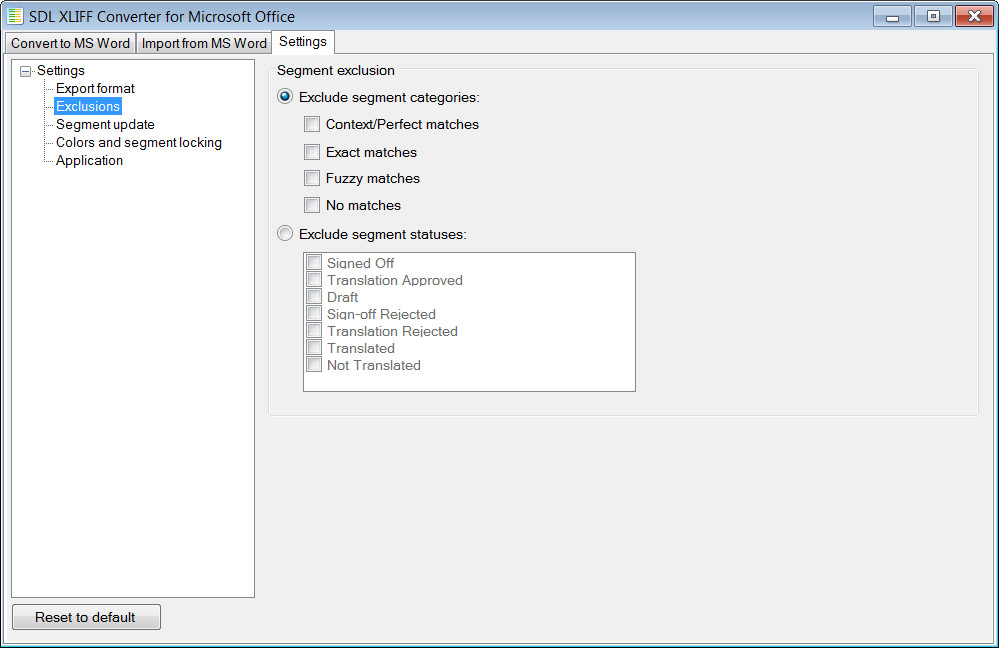This screenshot has height=648, width=999.
Task: Close the SDL XLIFF Converter window
Action: 974,16
